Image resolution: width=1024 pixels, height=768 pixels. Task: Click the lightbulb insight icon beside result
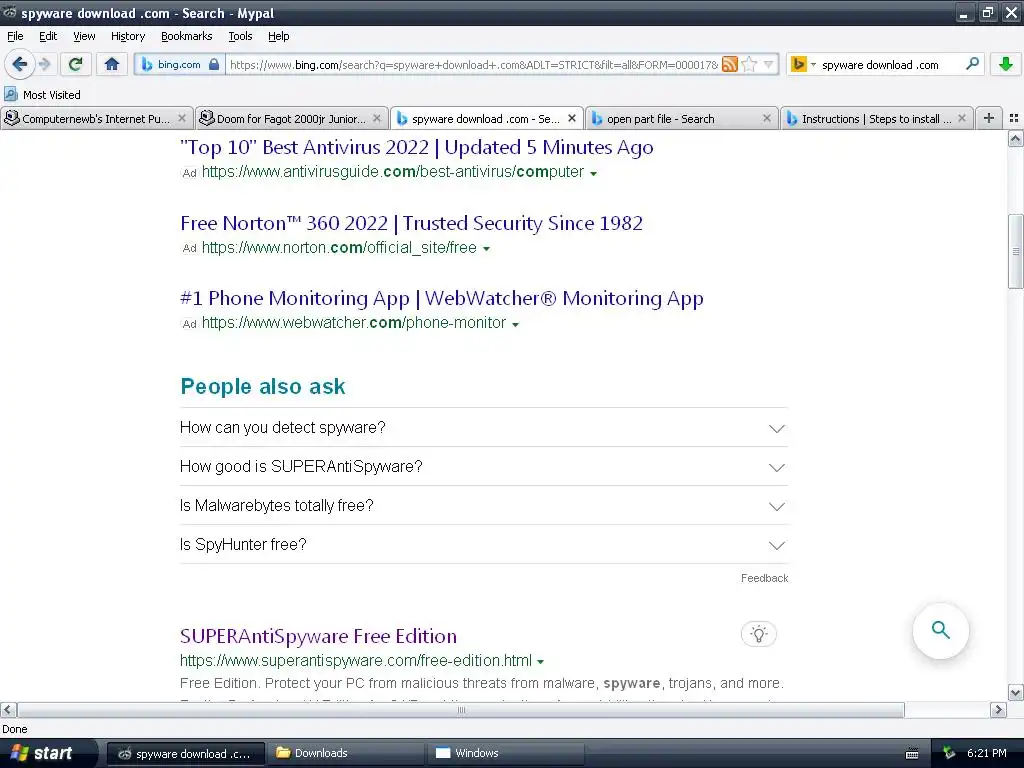tap(758, 634)
